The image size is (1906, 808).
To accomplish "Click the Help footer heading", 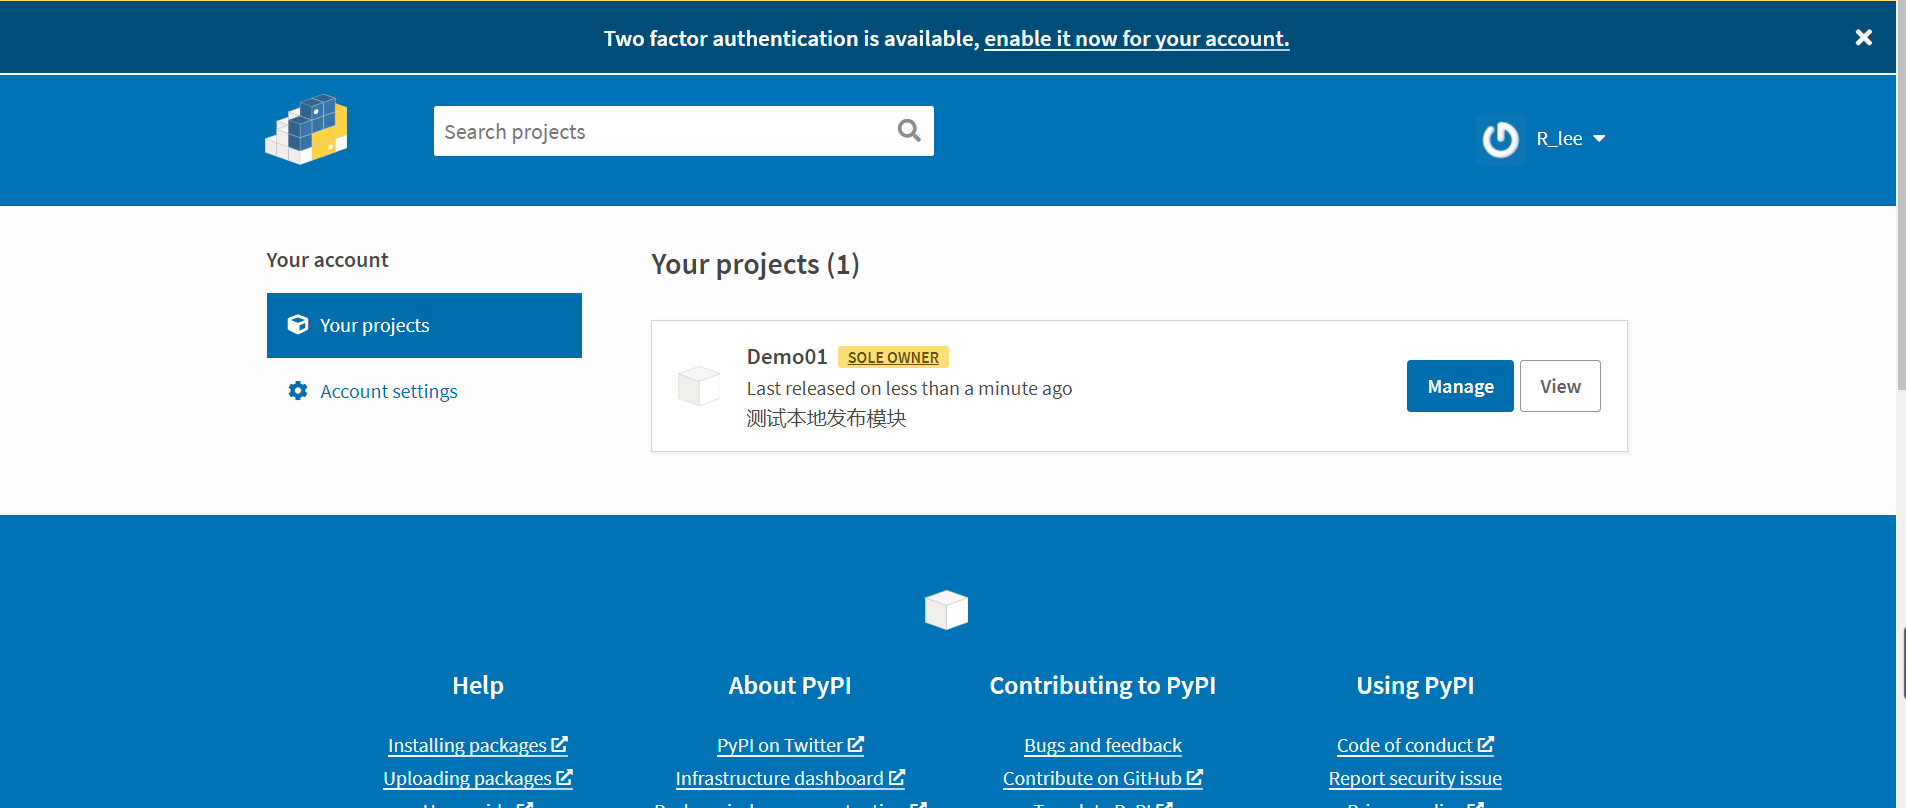I will pyautogui.click(x=478, y=686).
